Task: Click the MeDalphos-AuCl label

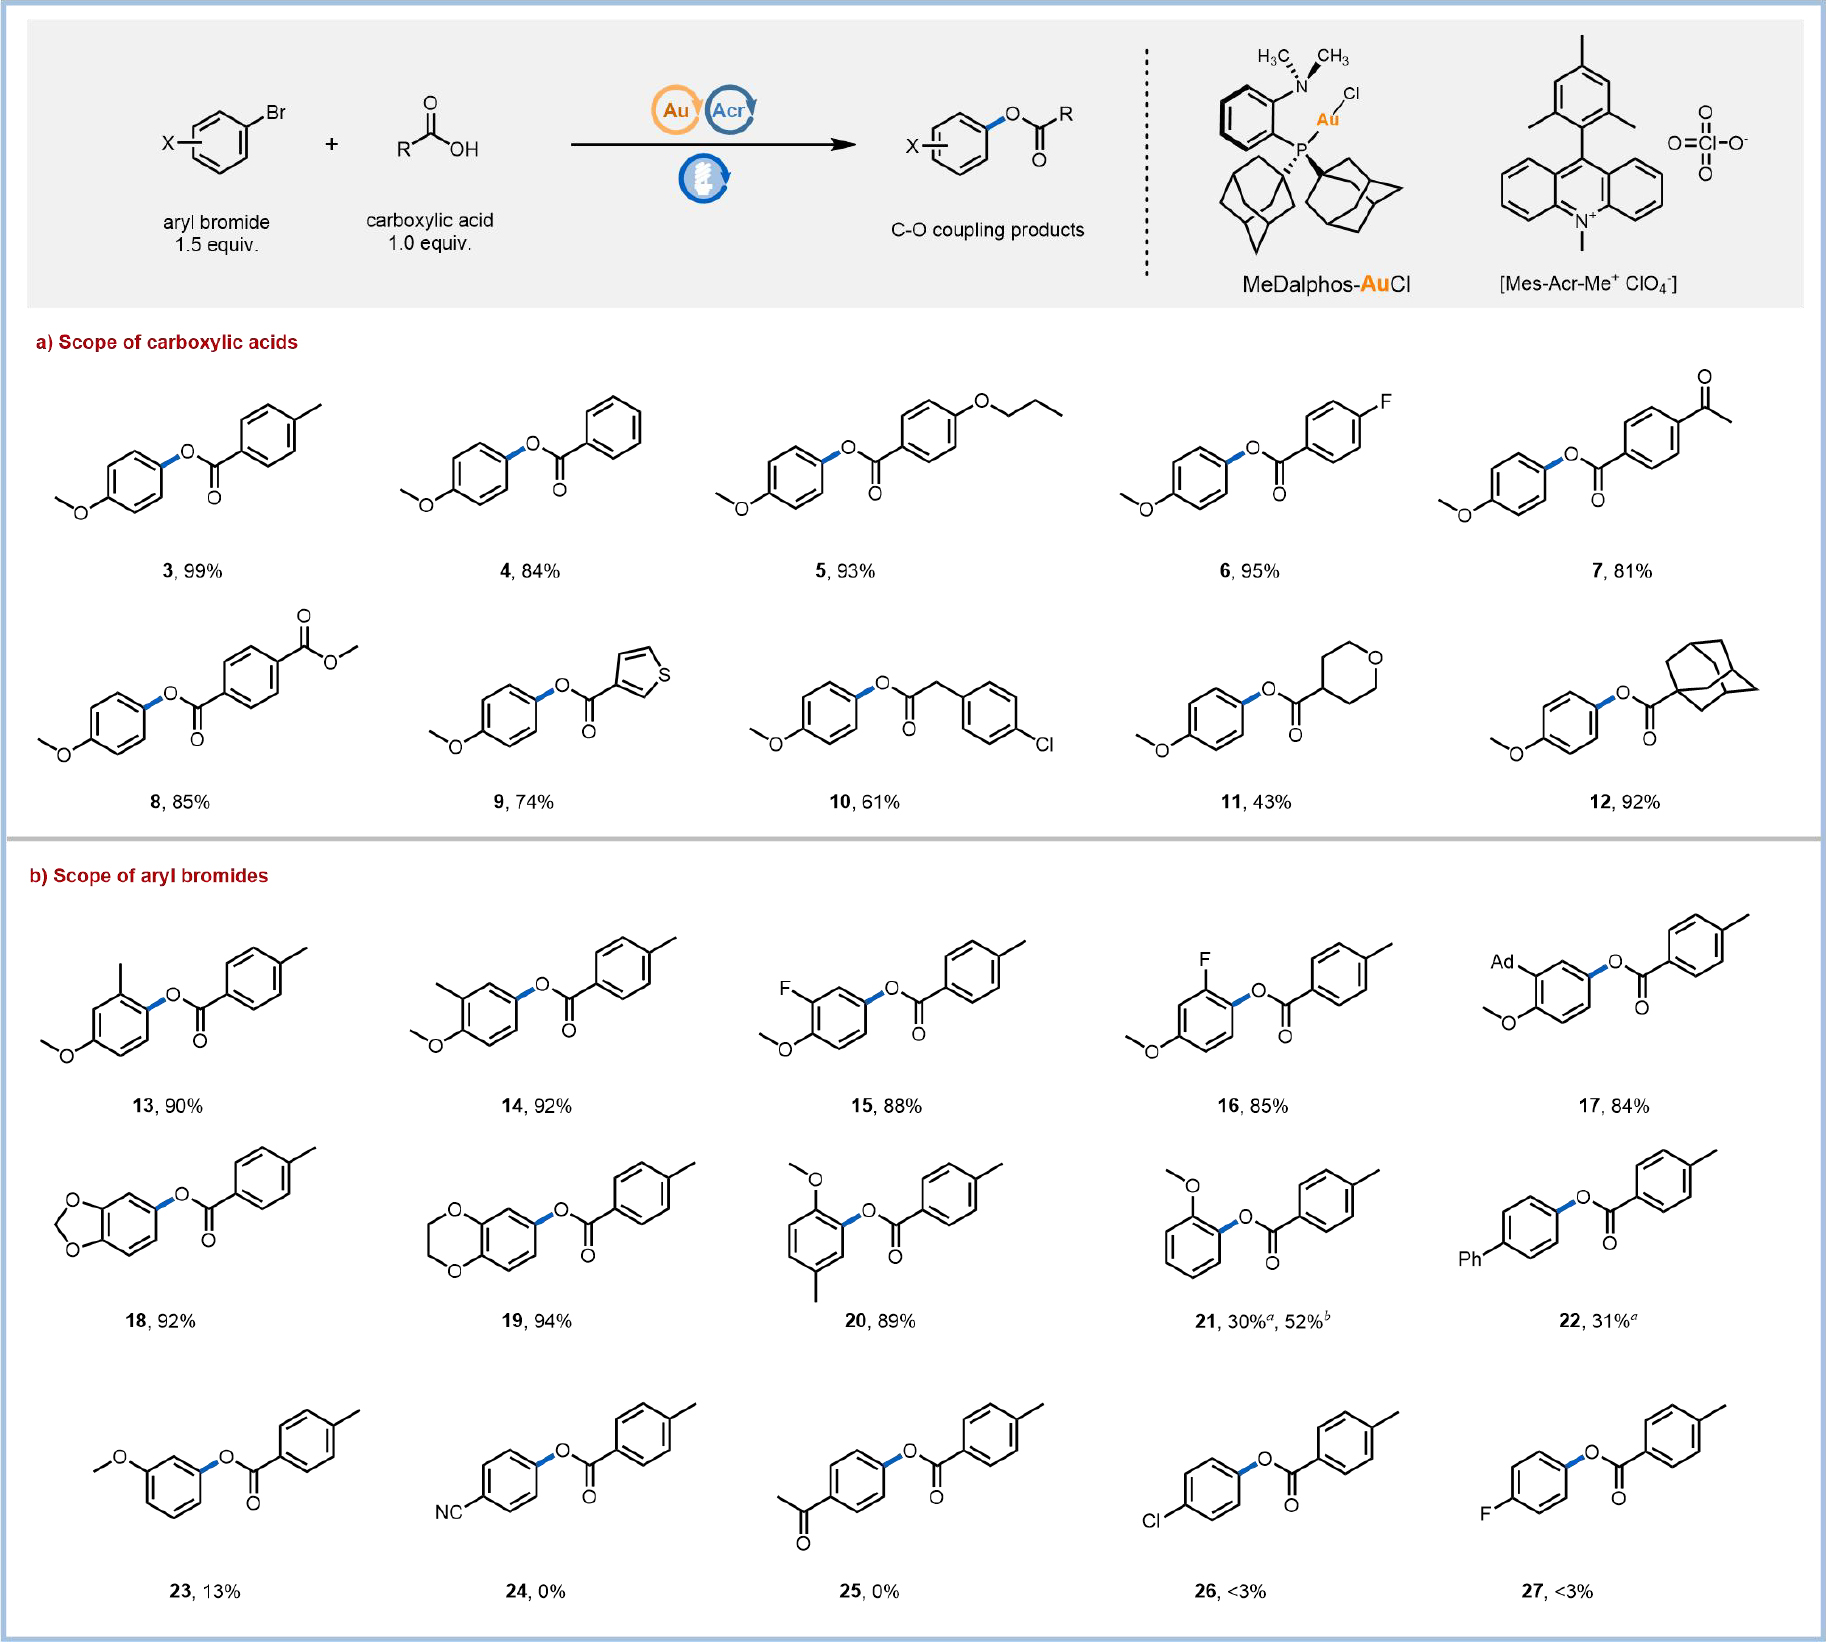Action: click(1325, 284)
